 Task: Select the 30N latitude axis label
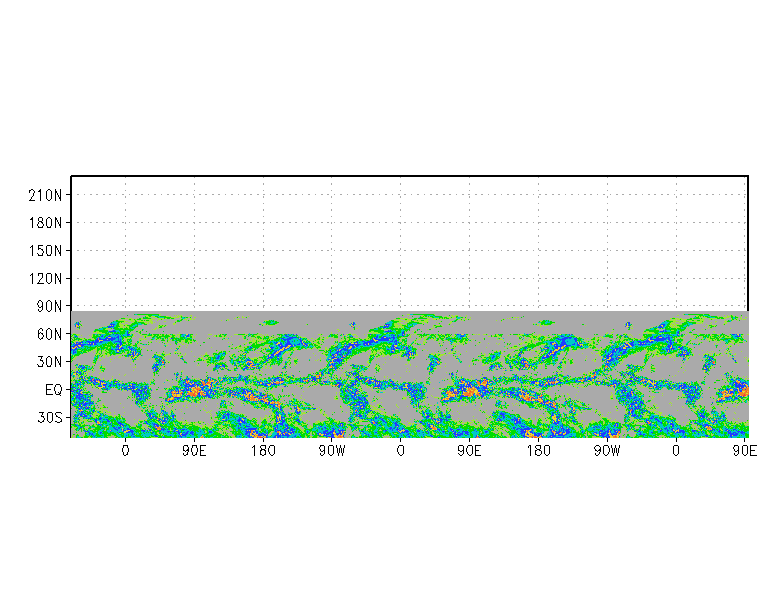click(x=50, y=362)
